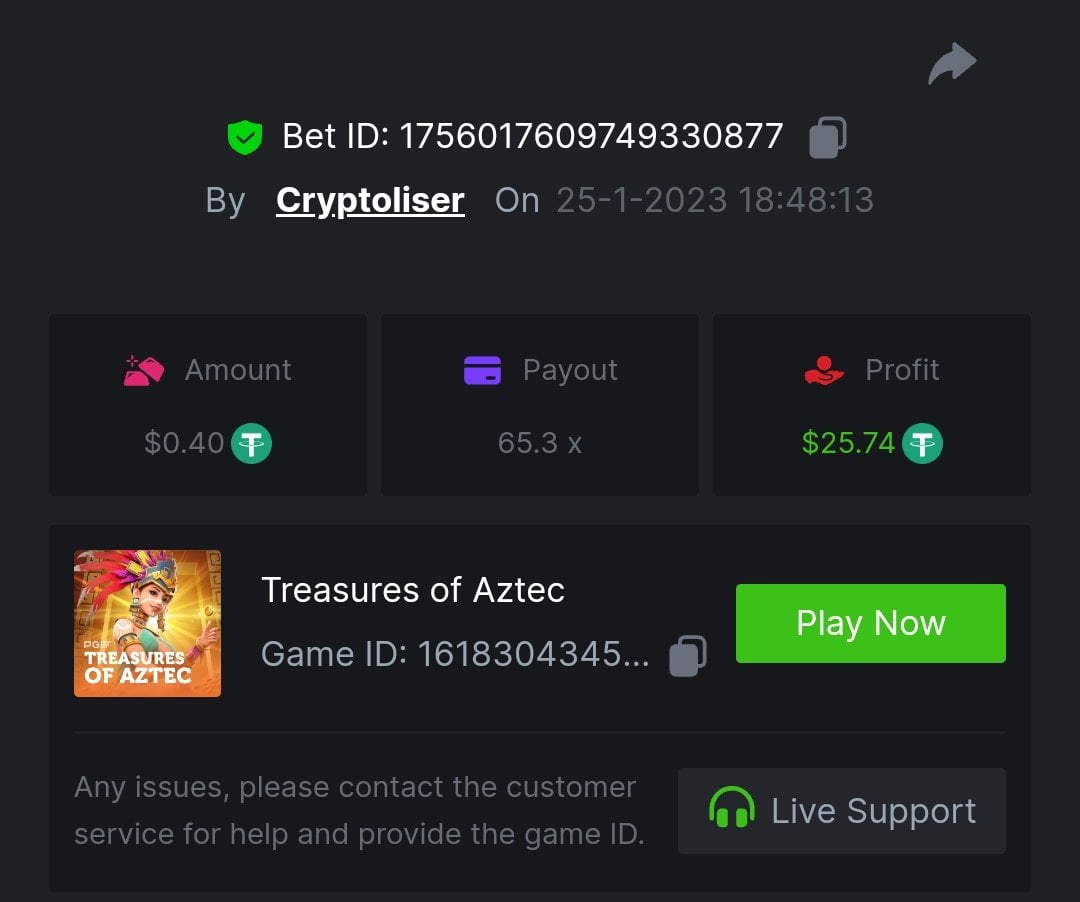The height and width of the screenshot is (902, 1080).
Task: Click the Tether coin beside $0.40
Action: coord(252,443)
